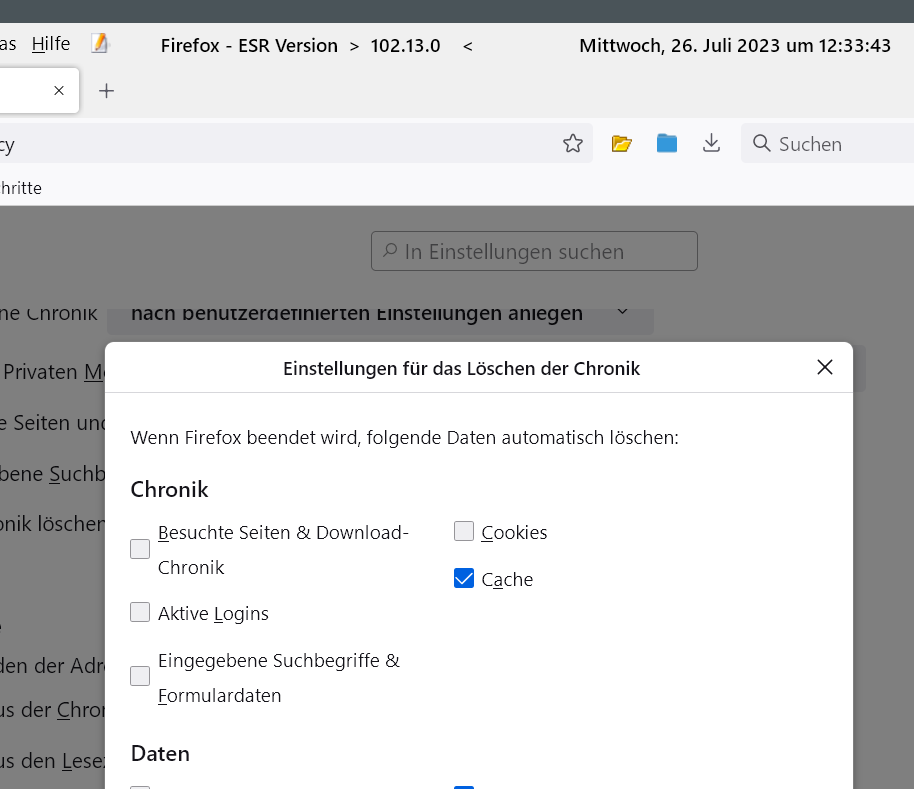914x789 pixels.
Task: Click the yellow open-folder toolbar icon
Action: pyautogui.click(x=622, y=144)
